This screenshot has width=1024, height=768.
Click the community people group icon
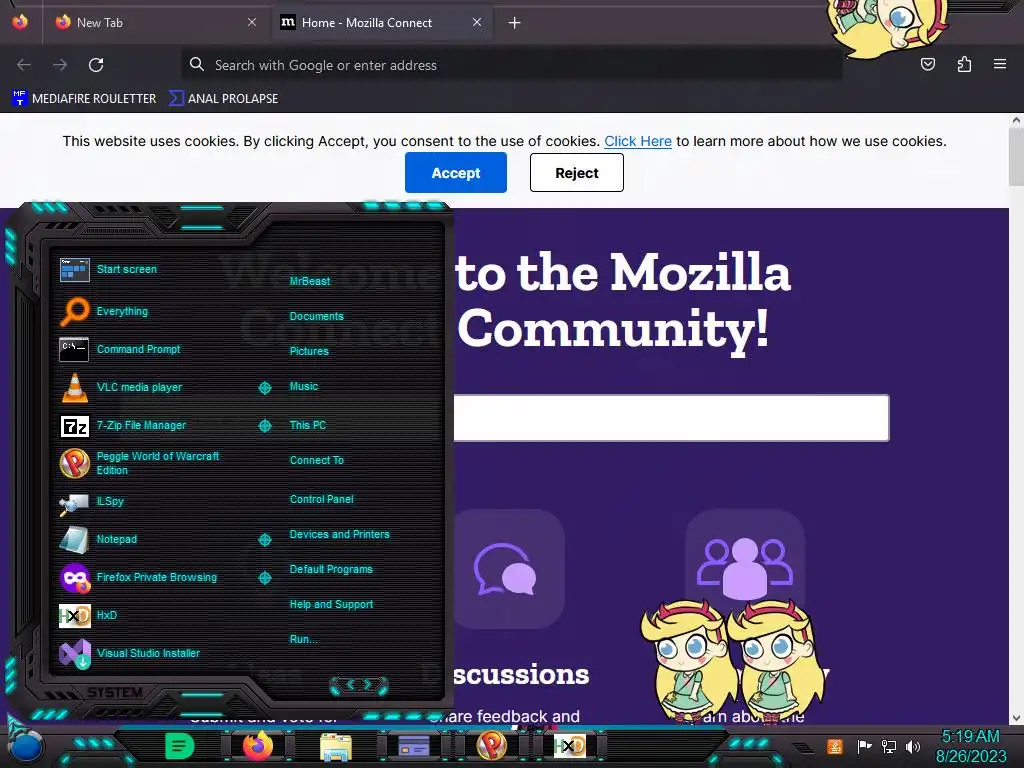(744, 567)
